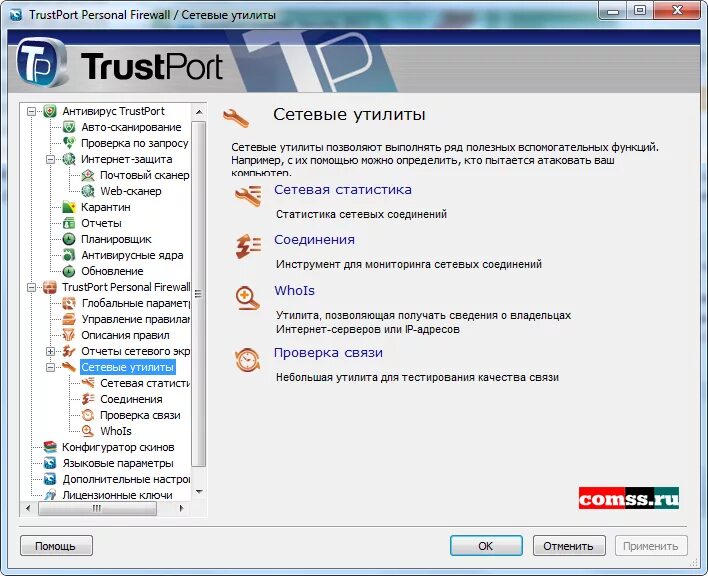The height and width of the screenshot is (576, 708).
Task: Click tree horizontal scrollbar right arrow
Action: pos(182,508)
